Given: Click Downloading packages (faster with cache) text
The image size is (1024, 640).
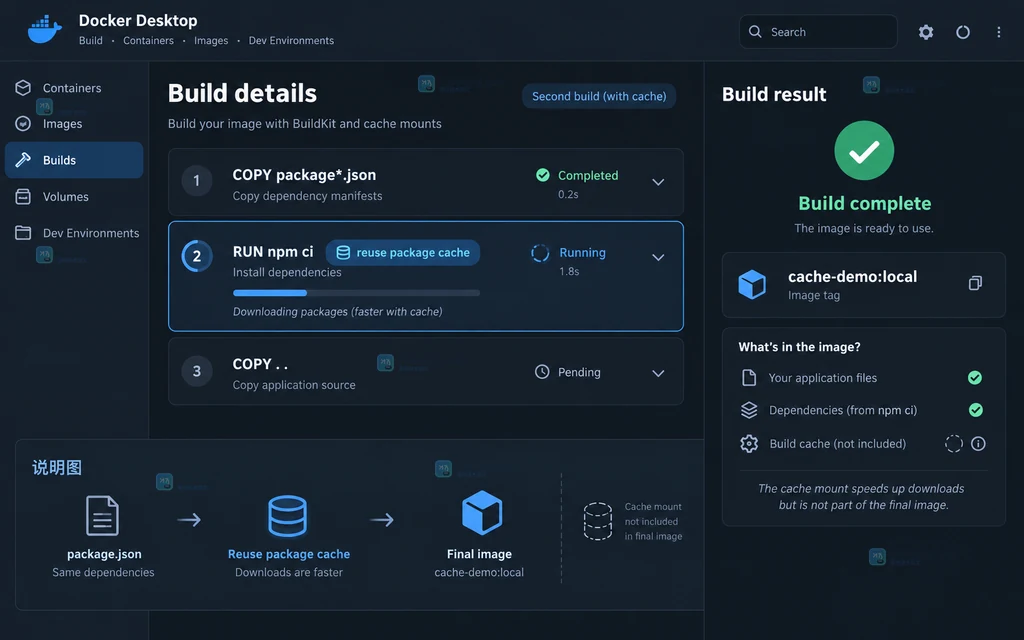Looking at the screenshot, I should 338,312.
